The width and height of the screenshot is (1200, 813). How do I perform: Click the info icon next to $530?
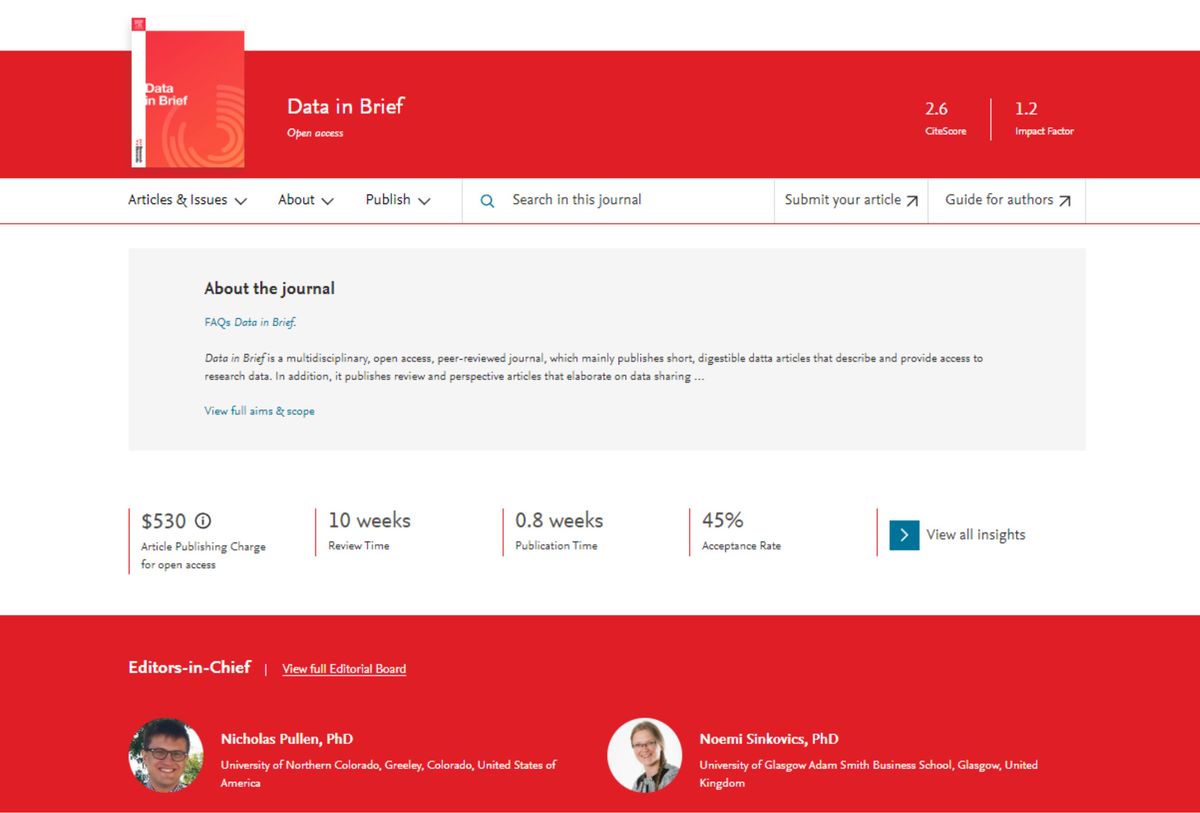click(x=203, y=521)
